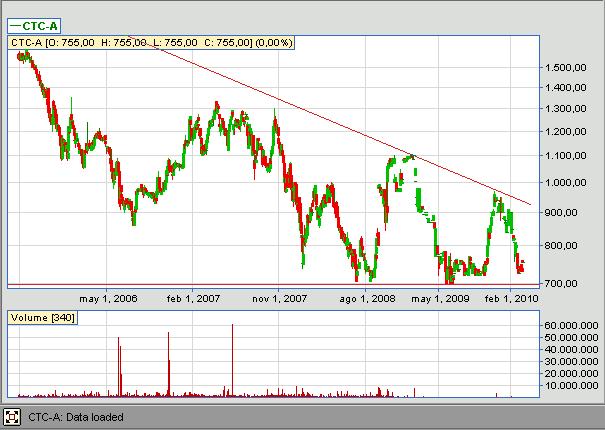The height and width of the screenshot is (430, 605).
Task: Click the feb 1, 2007 date label
Action: (193, 298)
